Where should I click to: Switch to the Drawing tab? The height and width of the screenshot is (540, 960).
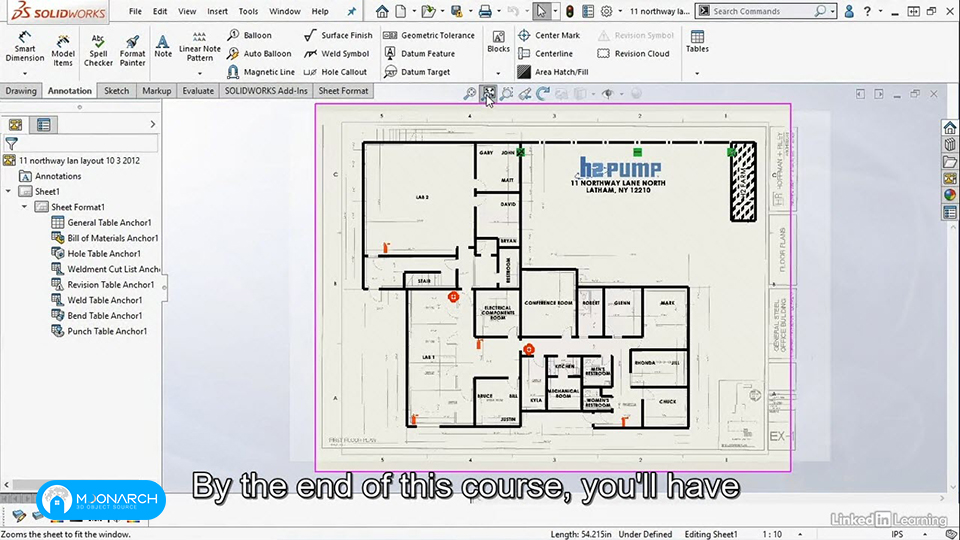click(21, 91)
